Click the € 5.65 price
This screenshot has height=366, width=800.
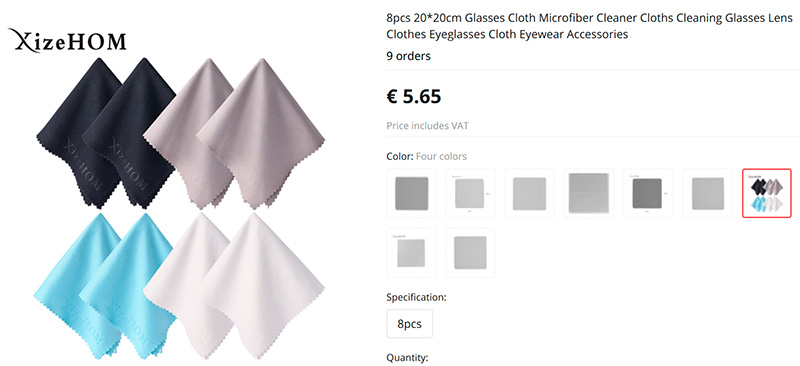click(413, 96)
